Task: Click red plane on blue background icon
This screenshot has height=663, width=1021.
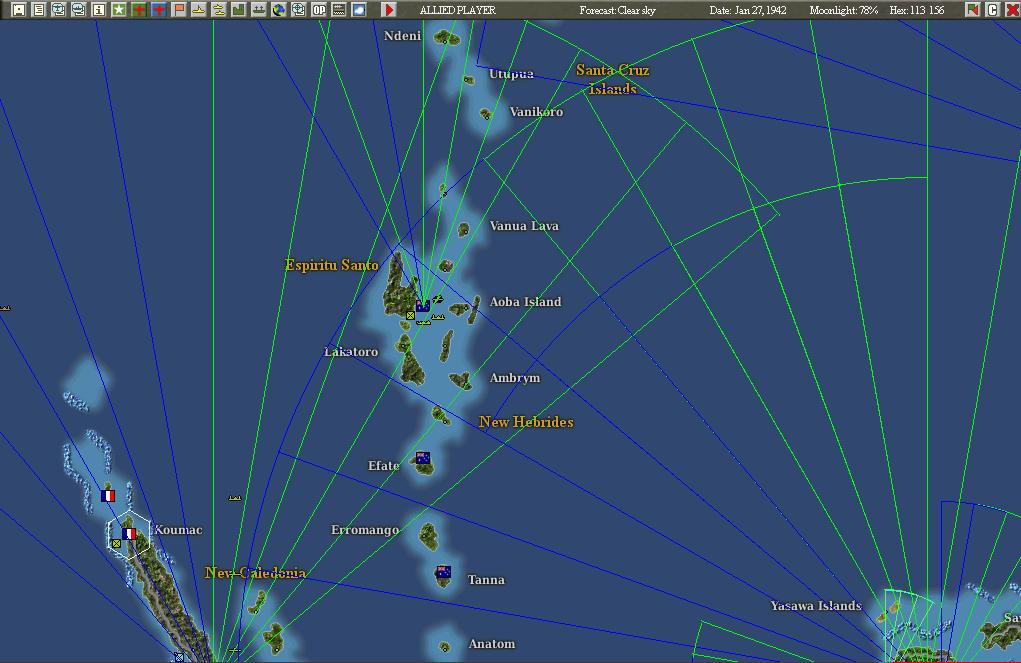Action: tap(159, 10)
